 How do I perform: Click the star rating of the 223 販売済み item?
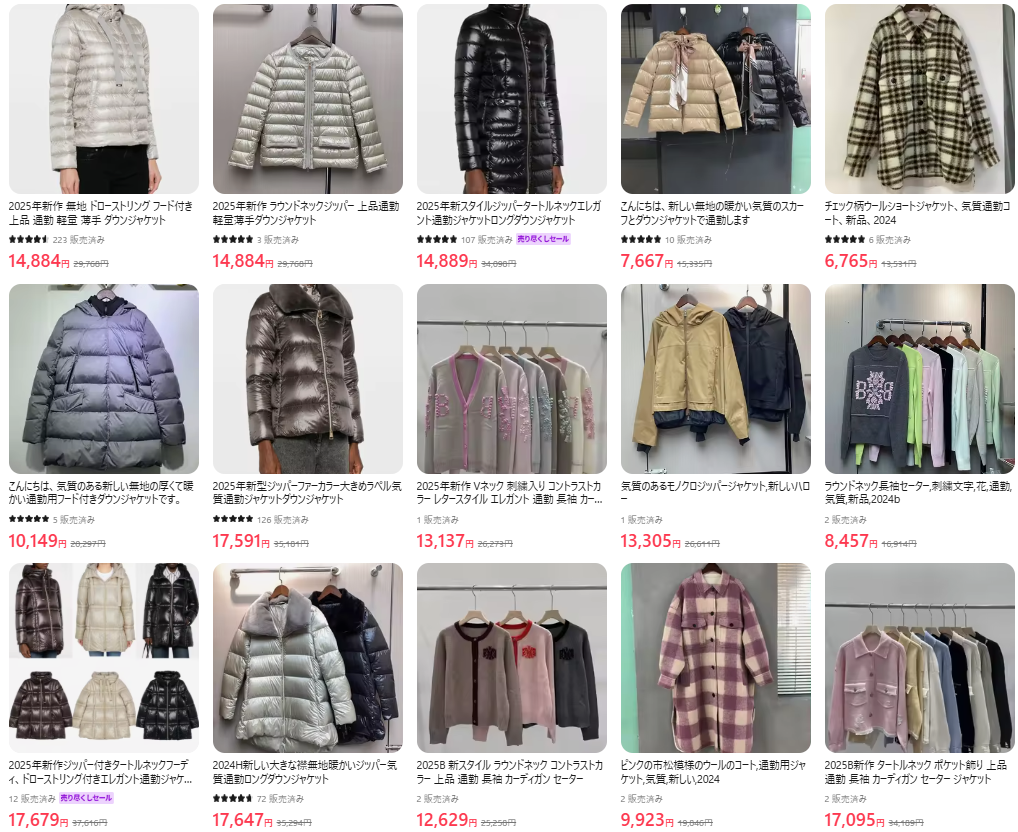(29, 239)
